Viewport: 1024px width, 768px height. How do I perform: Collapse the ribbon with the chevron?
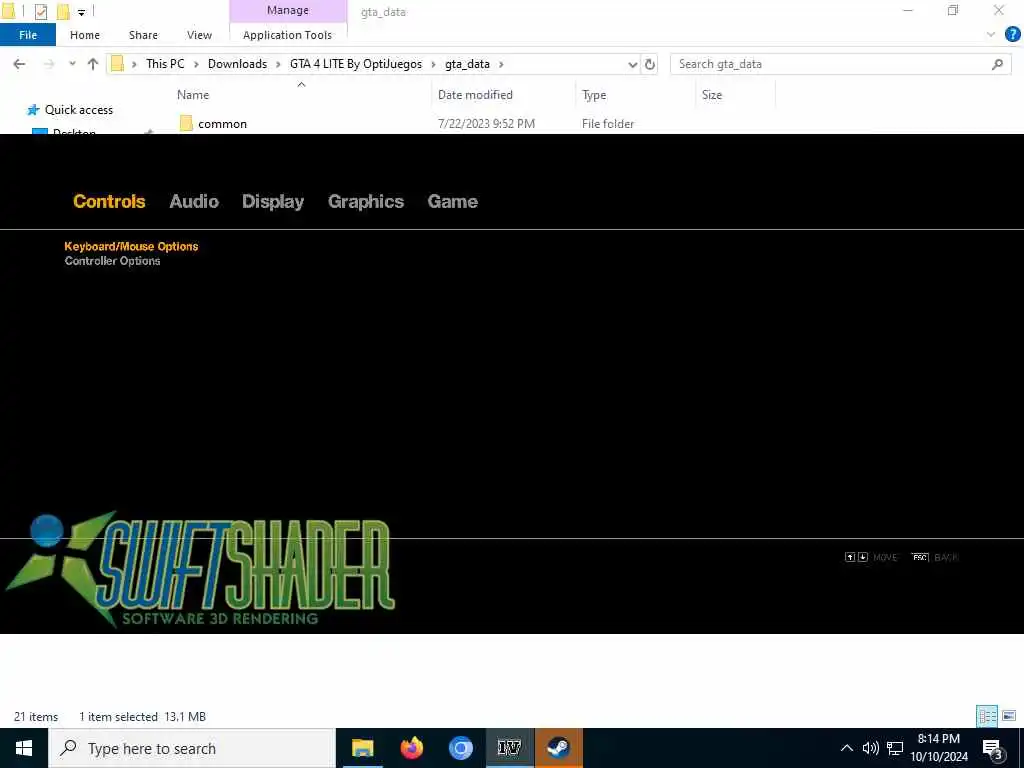991,35
